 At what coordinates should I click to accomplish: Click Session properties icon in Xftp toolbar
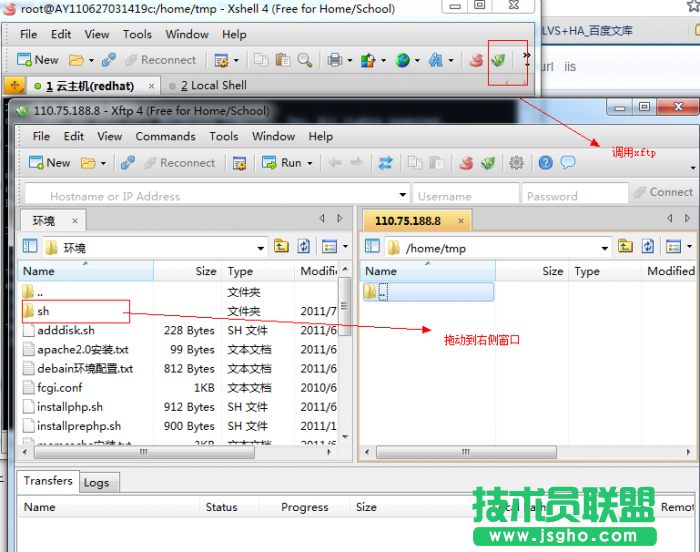tap(239, 163)
